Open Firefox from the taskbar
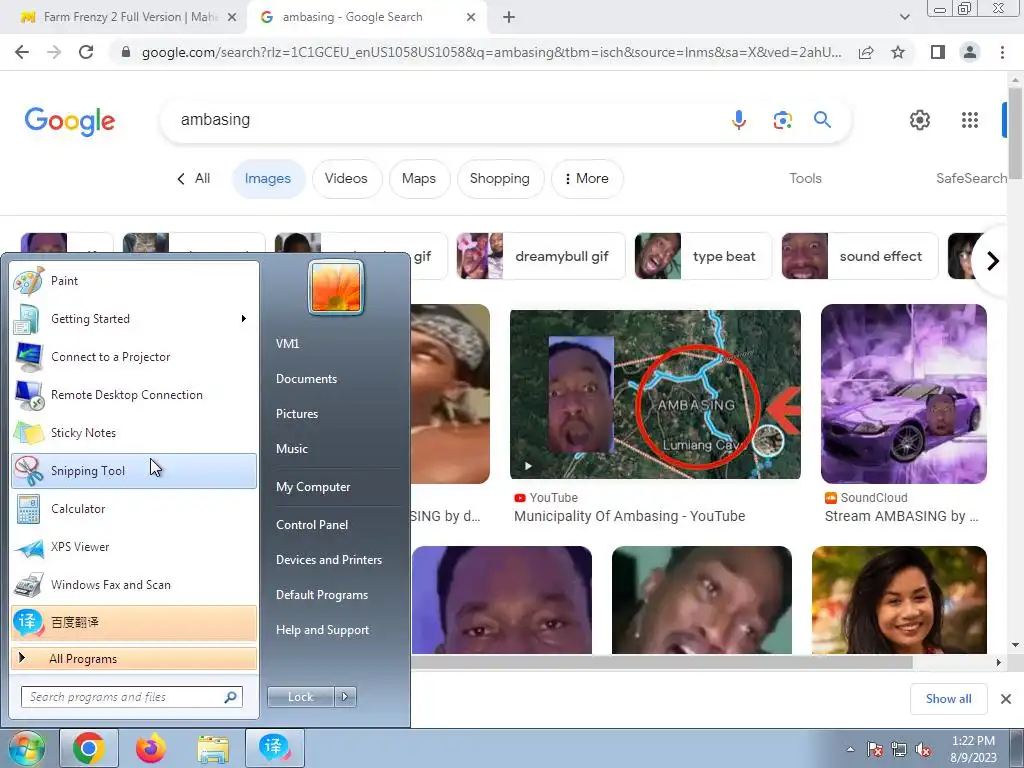1024x768 pixels. [151, 748]
